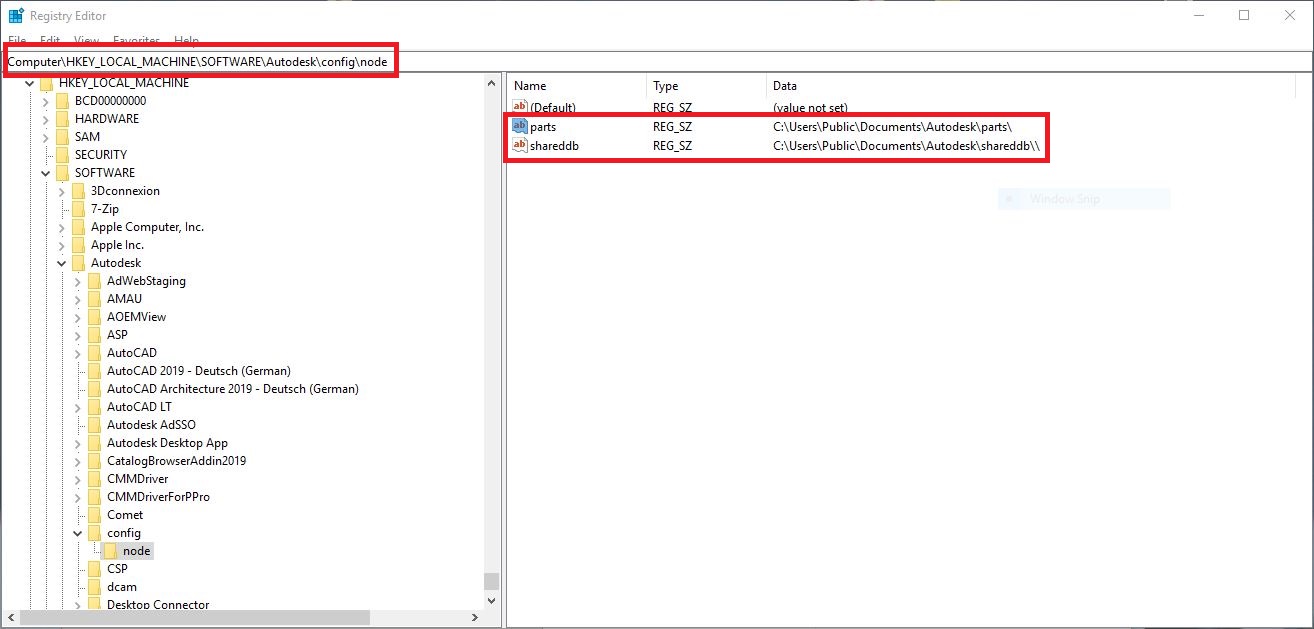1314x629 pixels.
Task: Click the Registry Editor icon in the title bar
Action: 14,14
